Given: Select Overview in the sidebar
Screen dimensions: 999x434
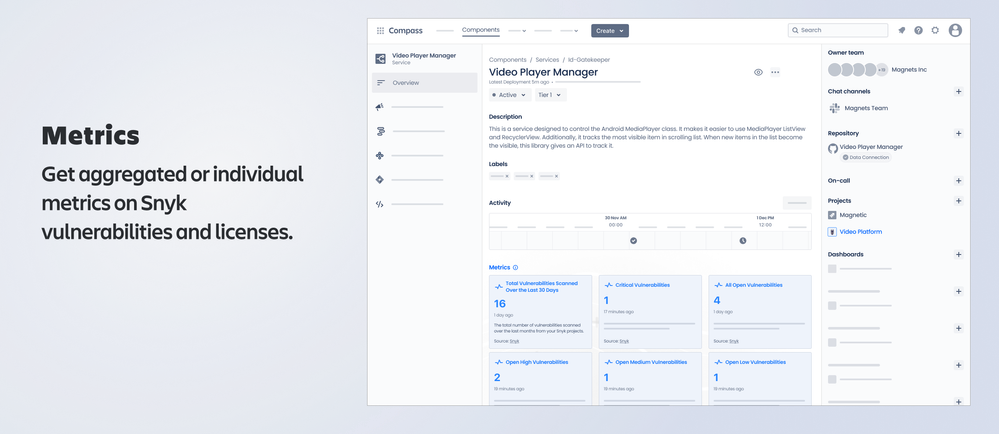Looking at the screenshot, I should 424,83.
